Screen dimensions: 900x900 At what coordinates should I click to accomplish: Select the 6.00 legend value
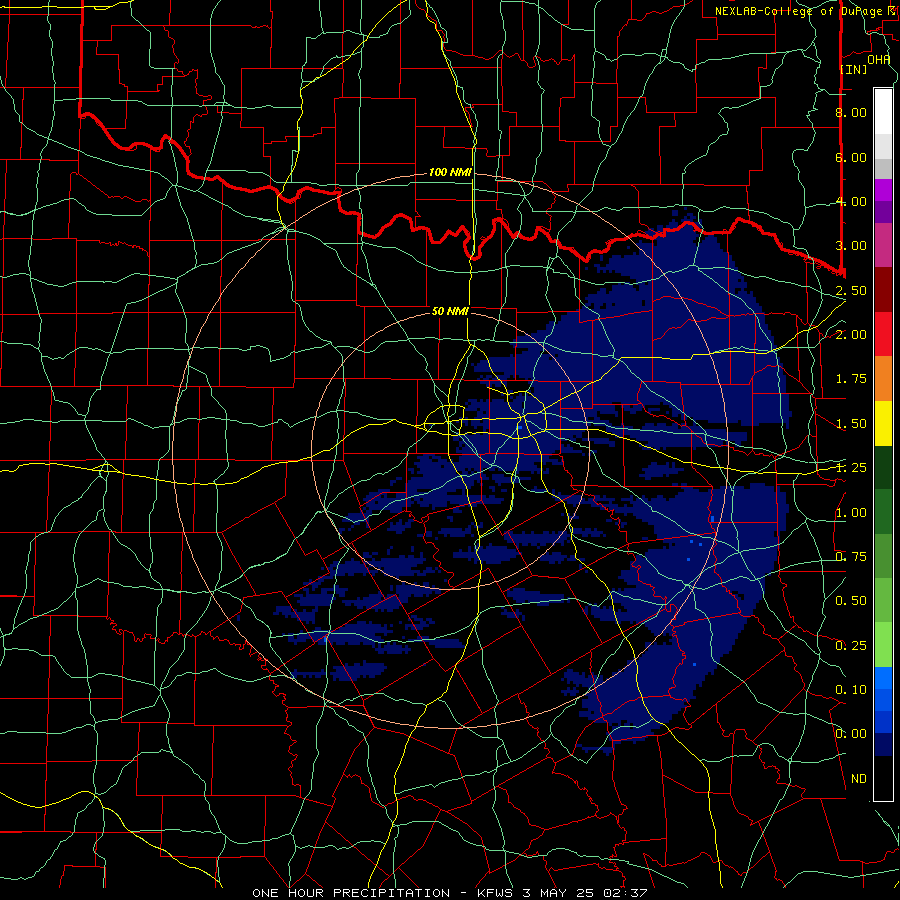click(851, 157)
